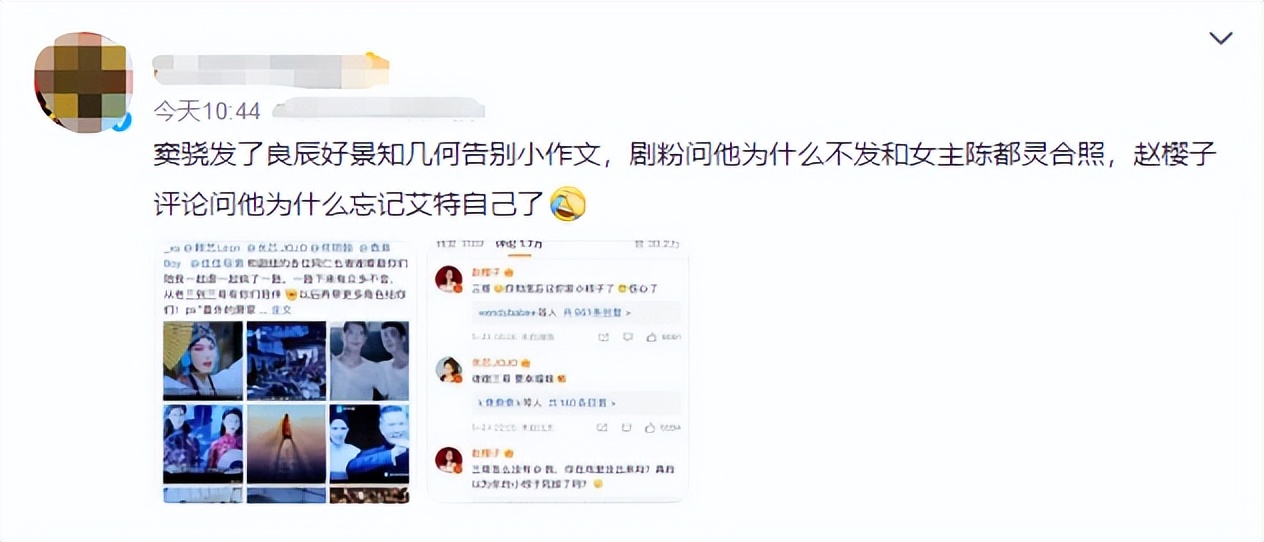Like the first comment with thumbs-up
Screen dimensions: 1264x542
coord(652,337)
